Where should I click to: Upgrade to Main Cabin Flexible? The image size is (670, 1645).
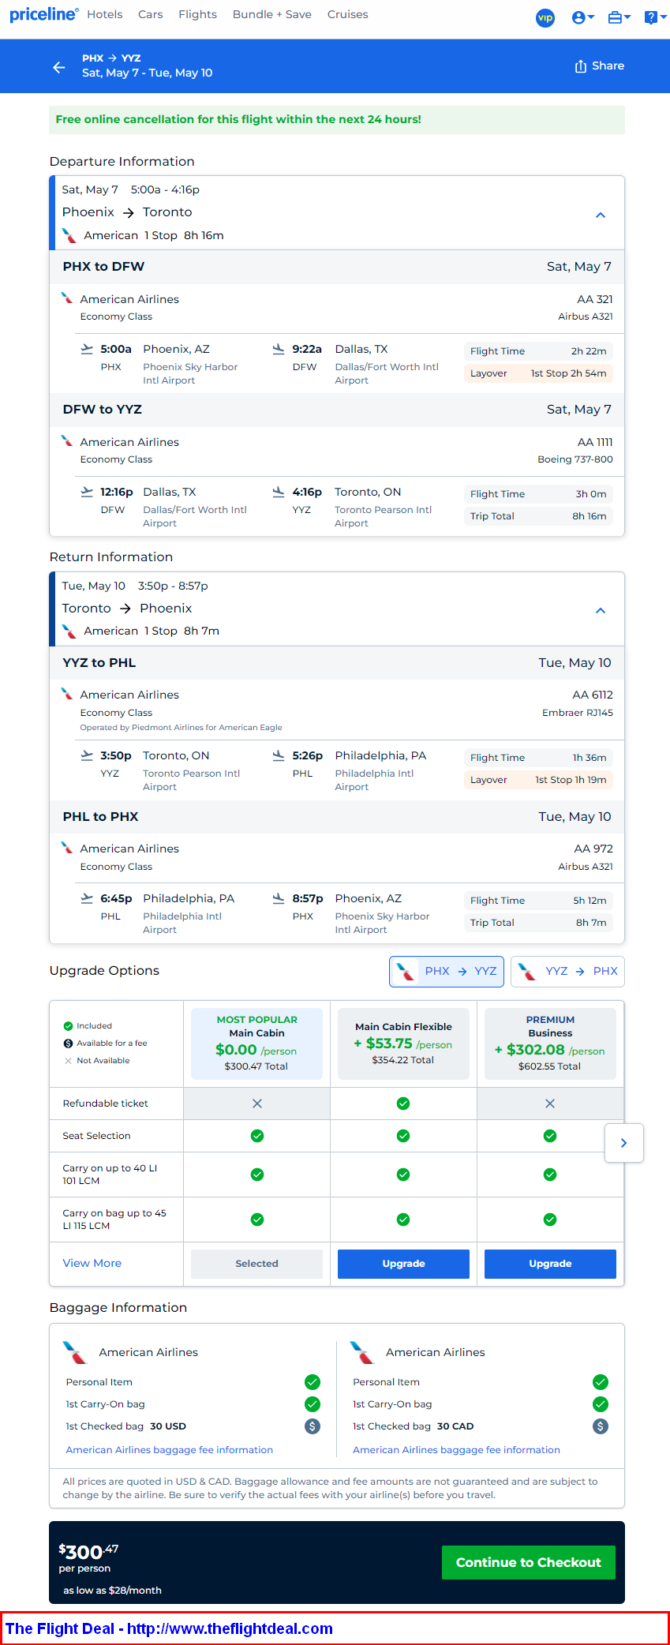click(403, 1263)
